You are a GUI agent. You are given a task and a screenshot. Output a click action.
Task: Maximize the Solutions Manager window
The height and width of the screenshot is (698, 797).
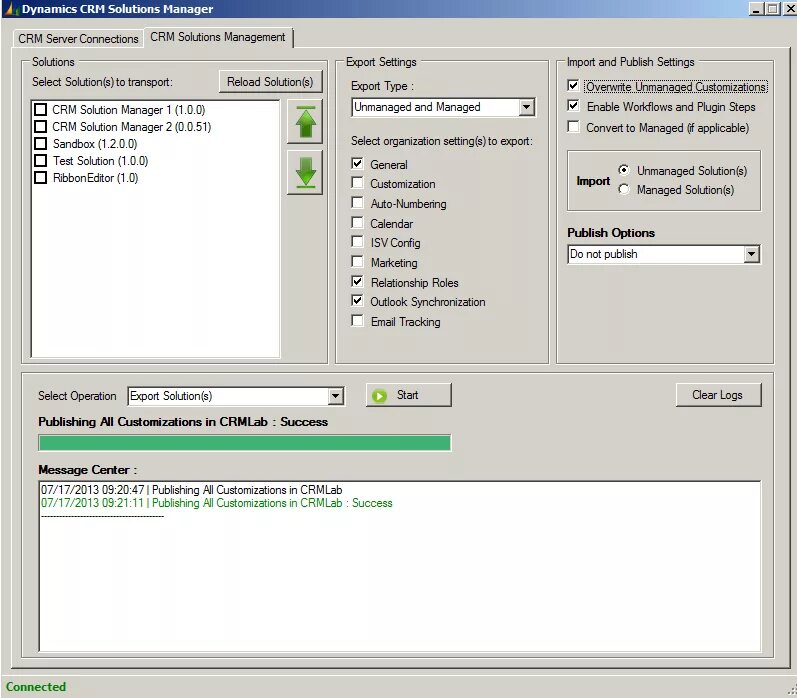[x=773, y=9]
